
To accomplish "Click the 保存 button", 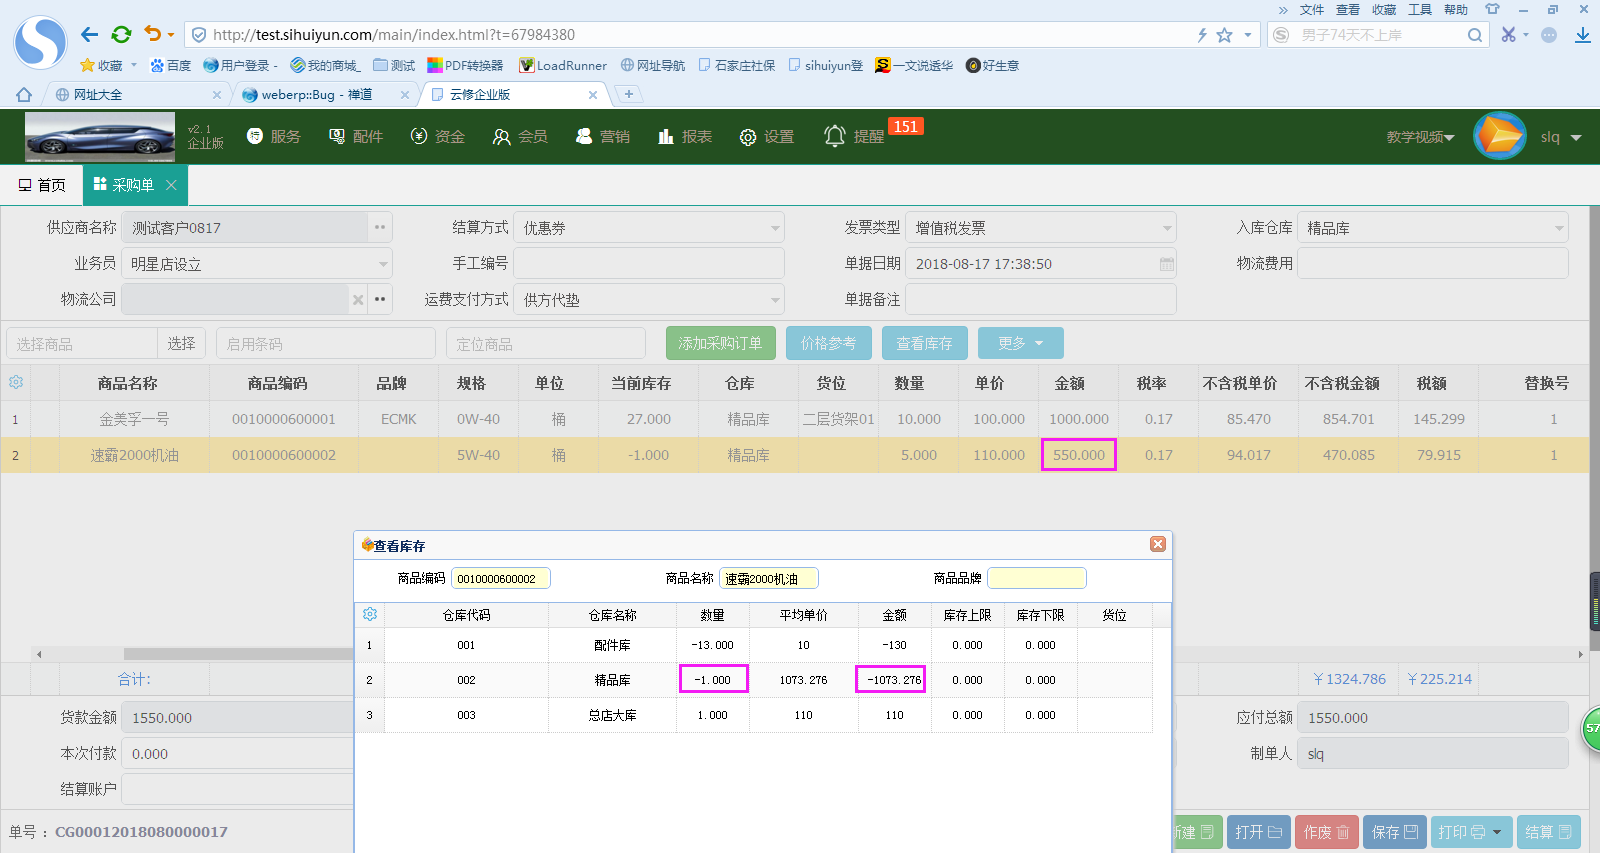I will tap(1394, 832).
